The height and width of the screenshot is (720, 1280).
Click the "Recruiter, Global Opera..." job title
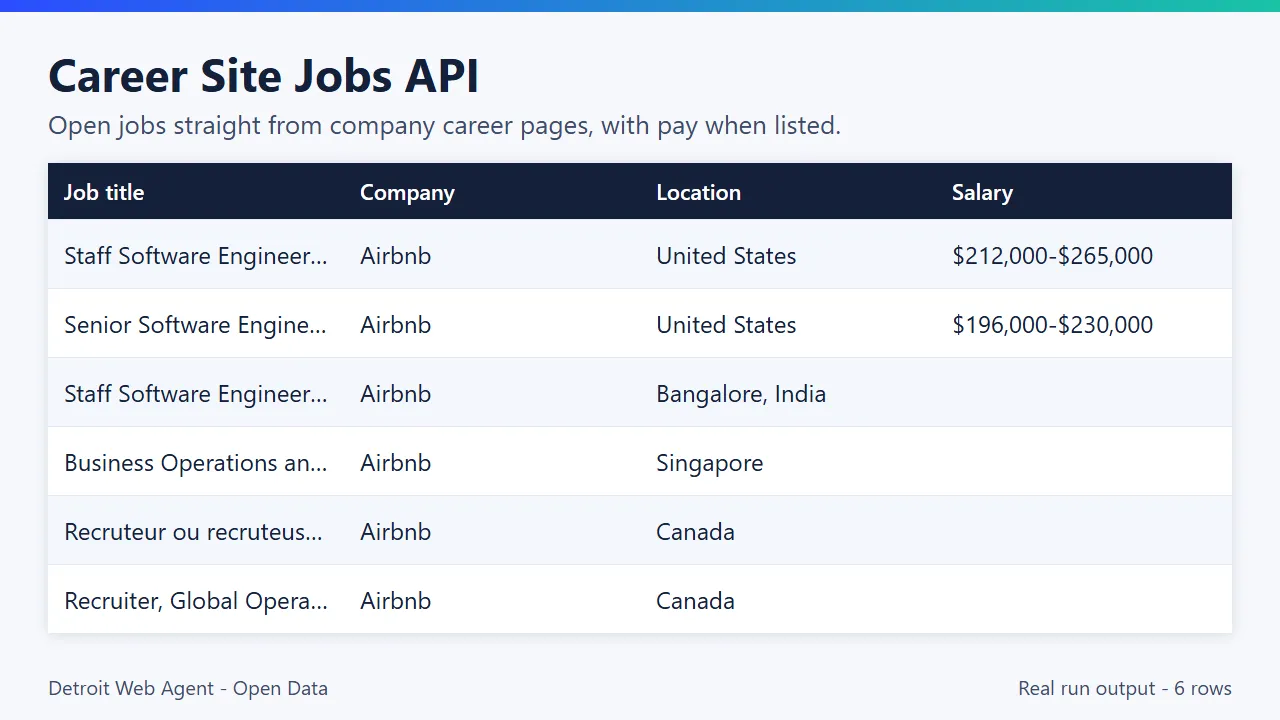pyautogui.click(x=196, y=601)
